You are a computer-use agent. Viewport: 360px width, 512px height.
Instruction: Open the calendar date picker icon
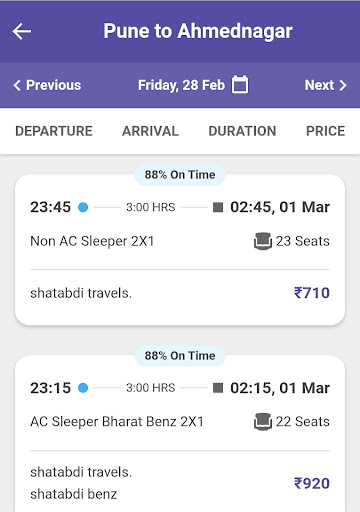(240, 84)
